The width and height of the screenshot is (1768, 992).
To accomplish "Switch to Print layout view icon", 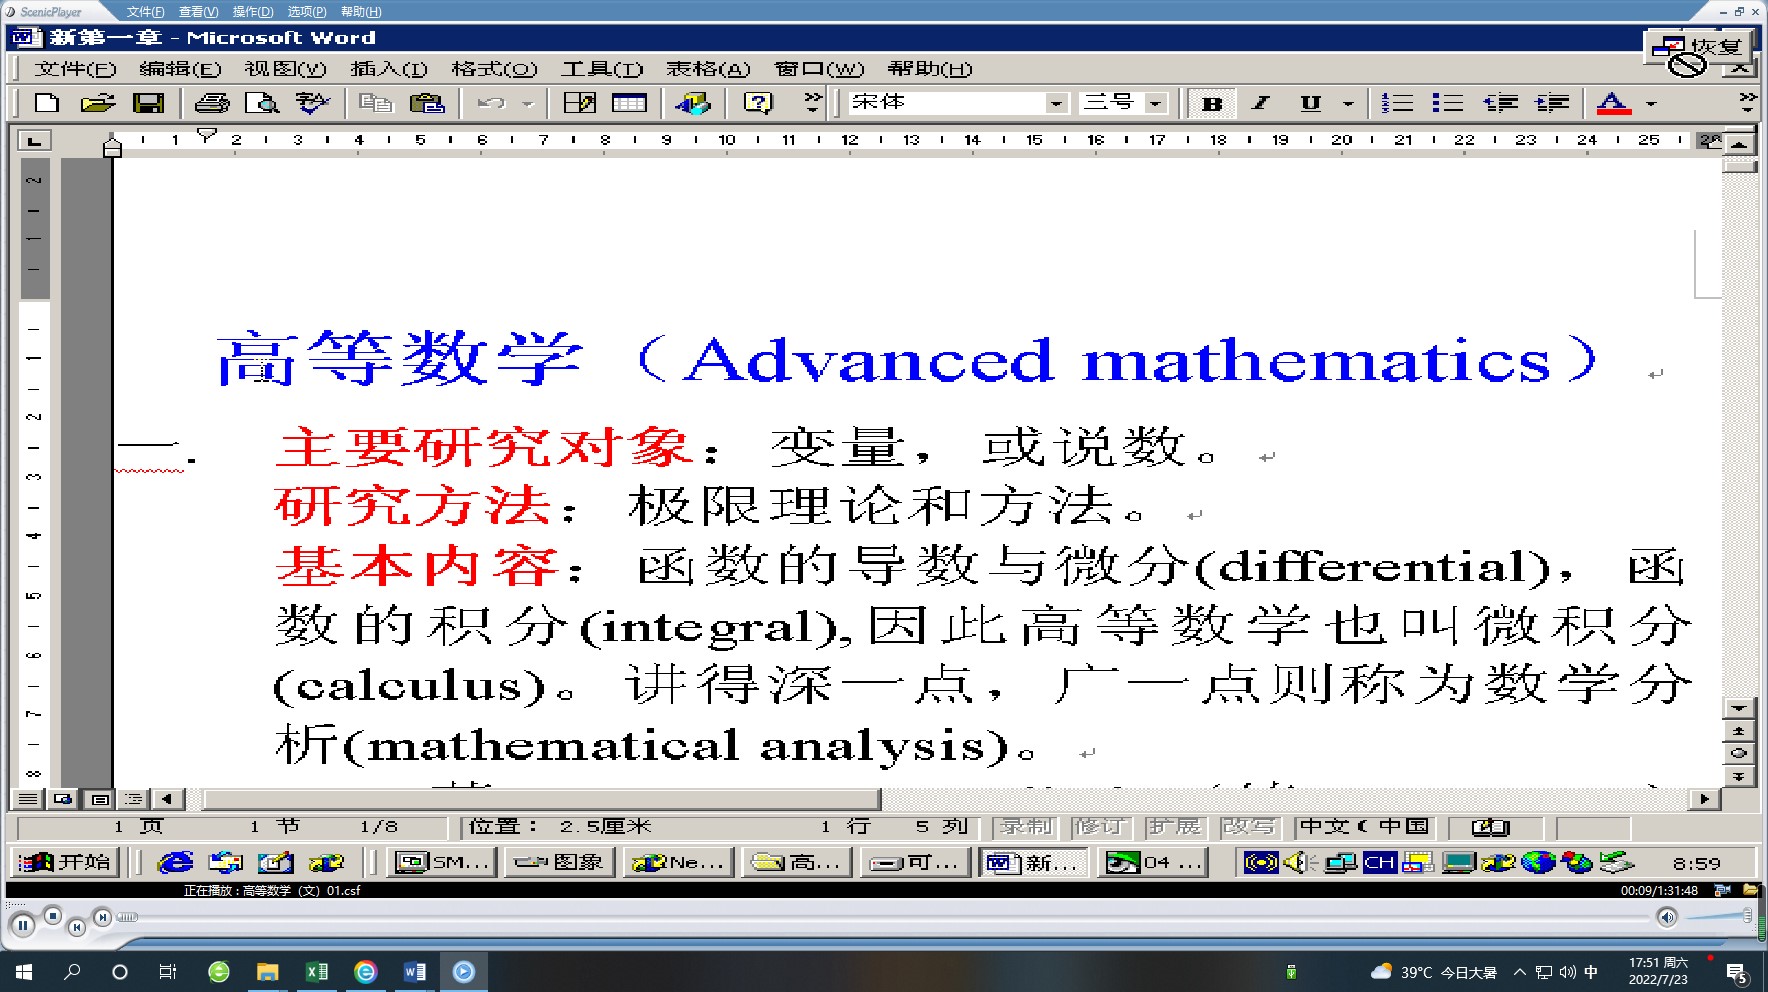I will [x=99, y=799].
